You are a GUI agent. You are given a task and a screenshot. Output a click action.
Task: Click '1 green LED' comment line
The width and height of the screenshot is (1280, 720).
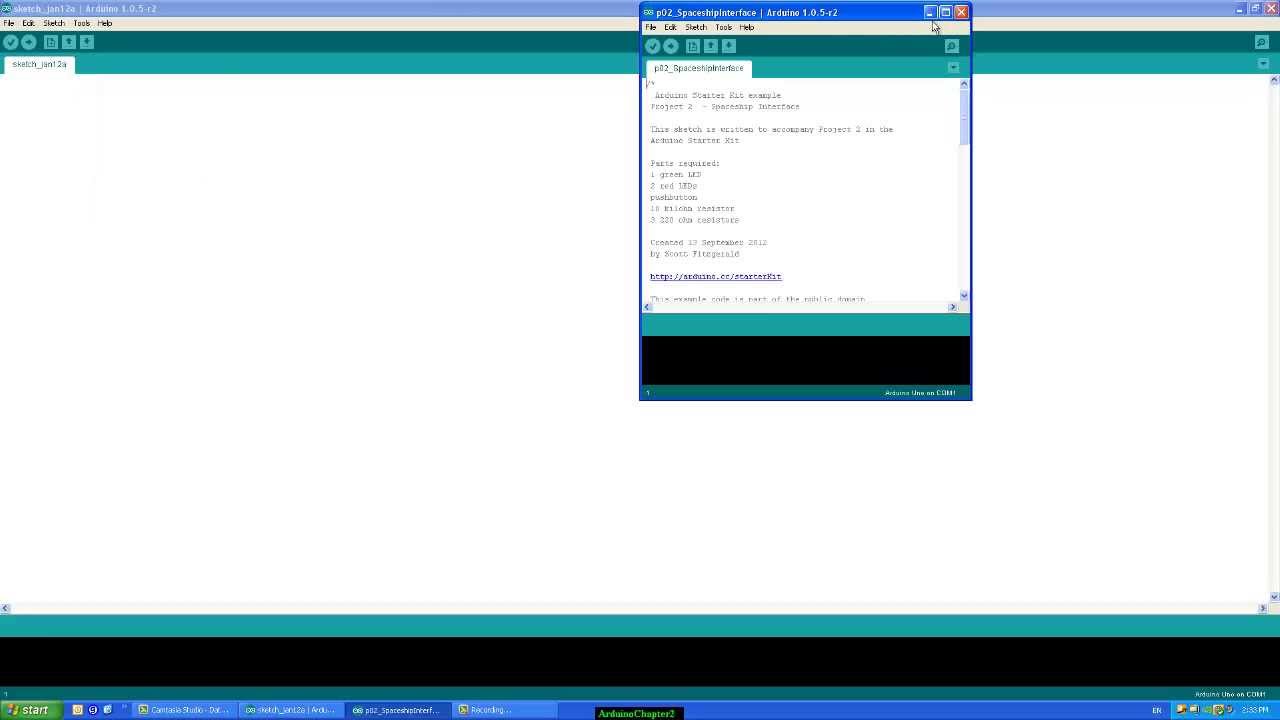click(676, 174)
